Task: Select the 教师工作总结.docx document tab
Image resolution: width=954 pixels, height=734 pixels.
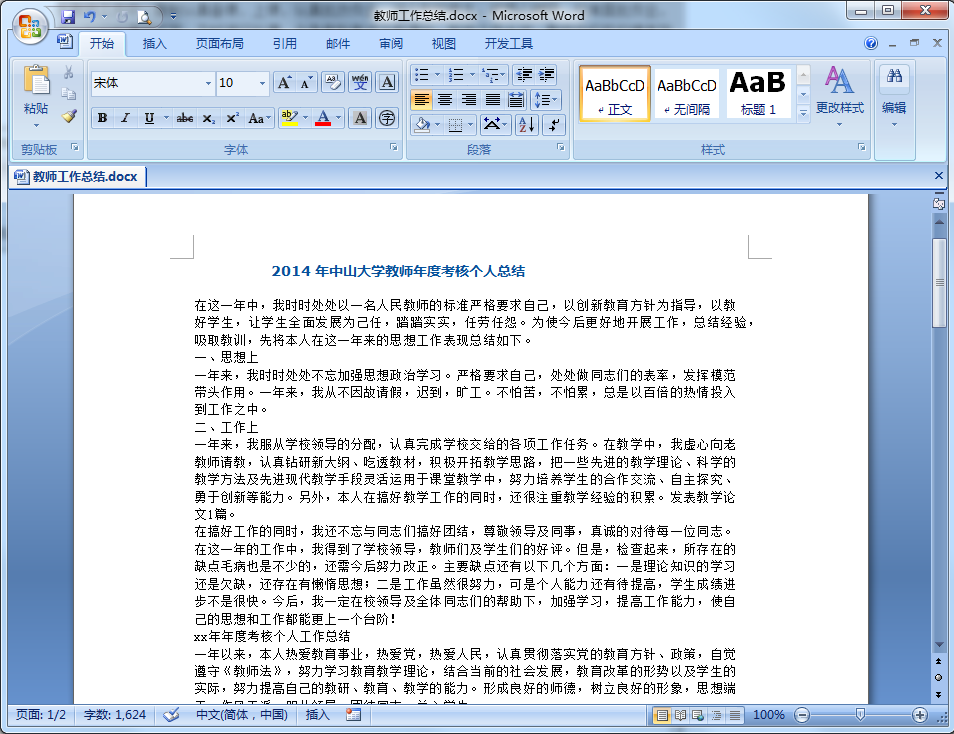Action: (78, 177)
